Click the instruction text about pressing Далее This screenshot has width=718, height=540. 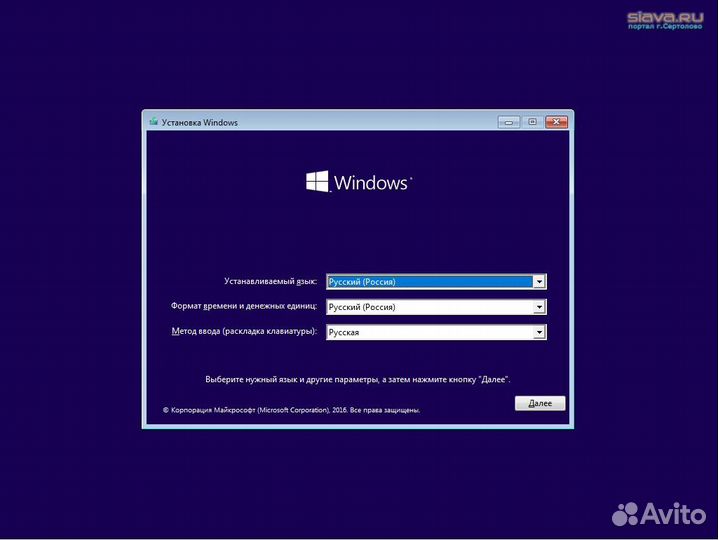click(358, 379)
